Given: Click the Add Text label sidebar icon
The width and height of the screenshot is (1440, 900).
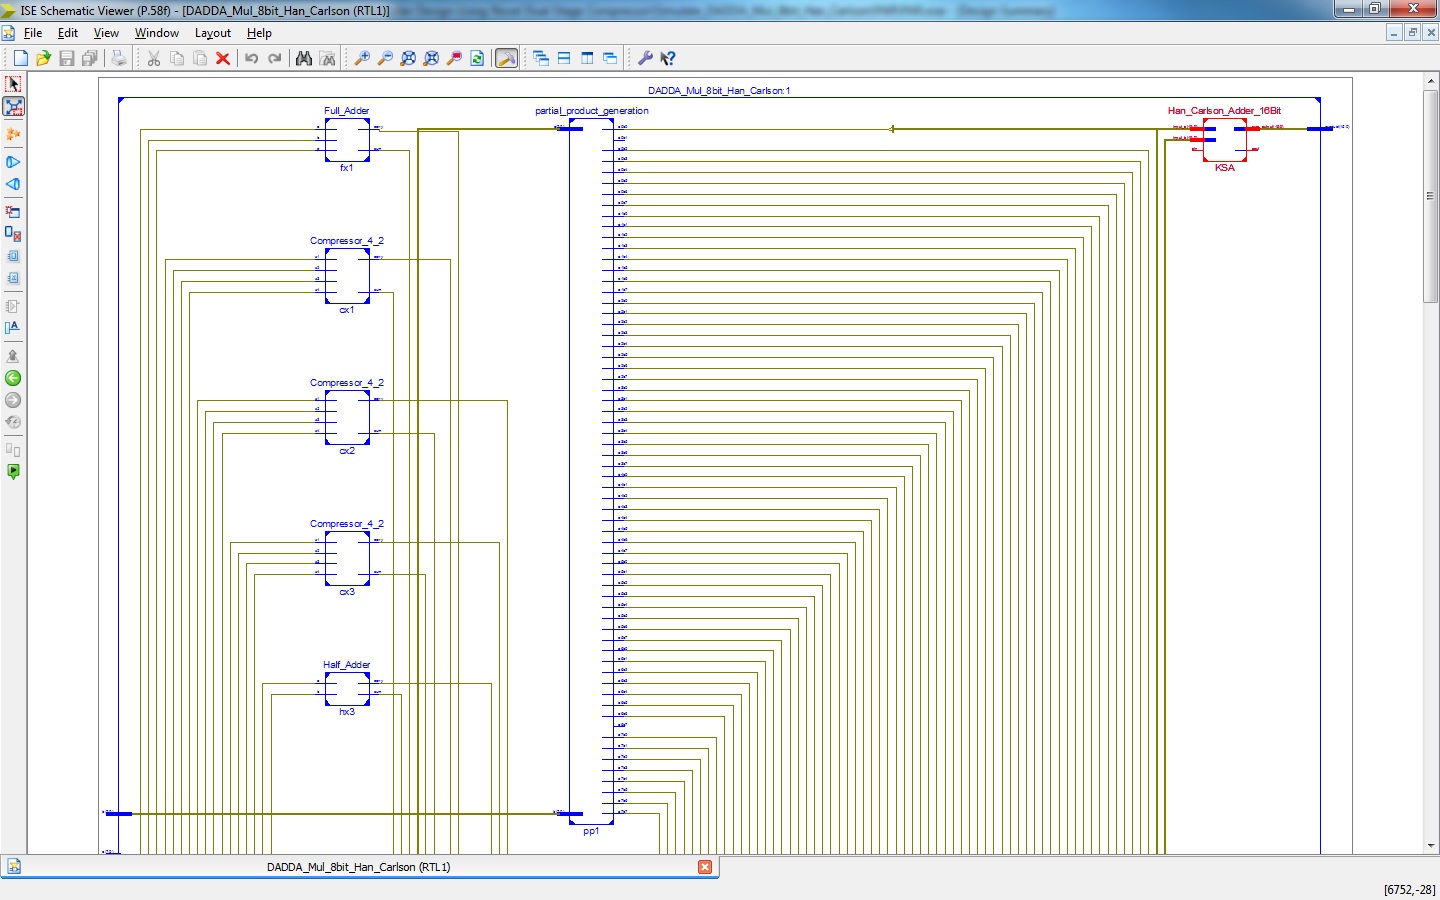Looking at the screenshot, I should coord(13,328).
